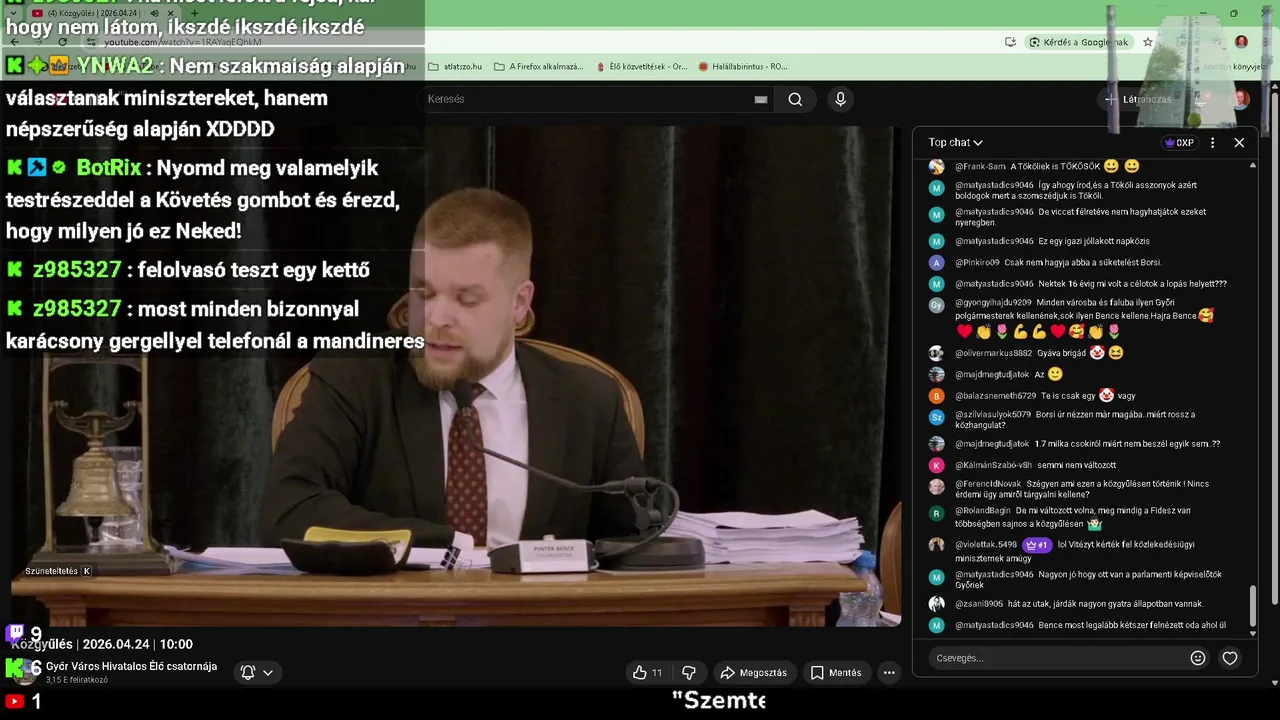Click @gyongyihajdu9209 avatar in chat

tap(936, 306)
